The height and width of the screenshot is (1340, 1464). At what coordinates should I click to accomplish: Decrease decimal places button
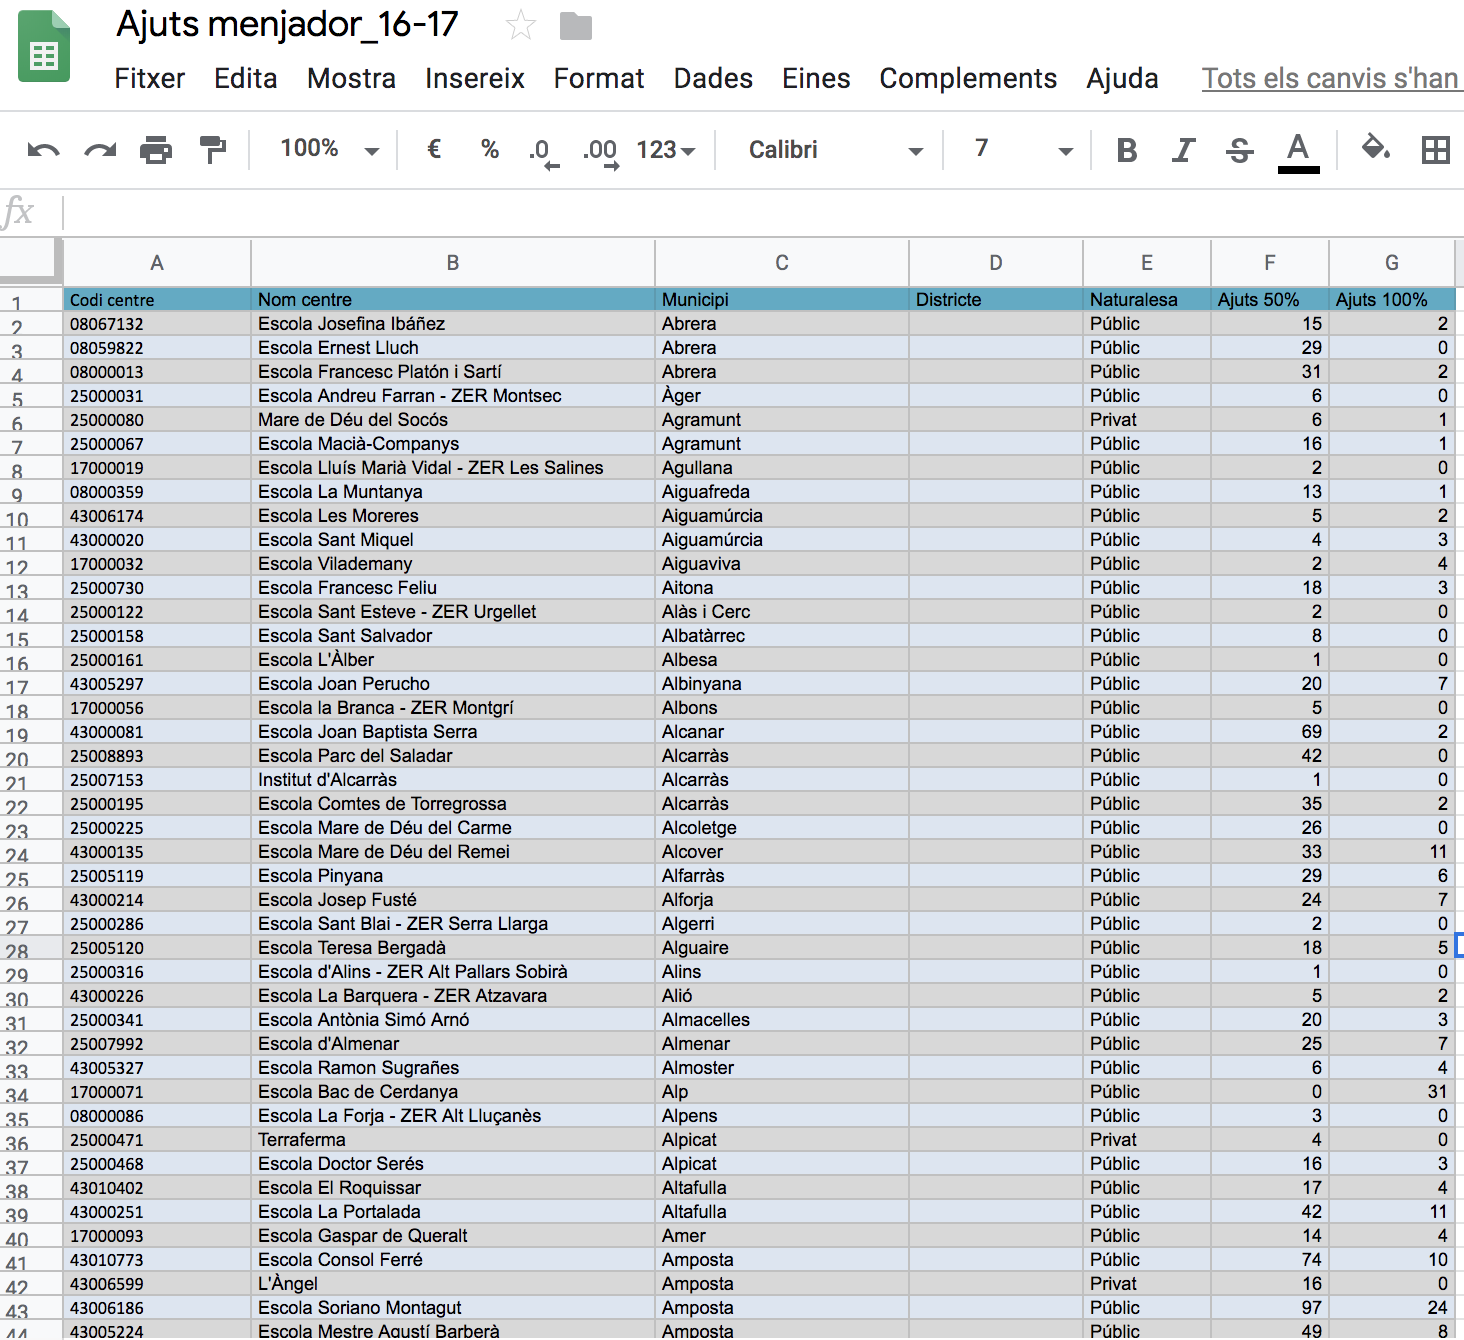click(544, 152)
